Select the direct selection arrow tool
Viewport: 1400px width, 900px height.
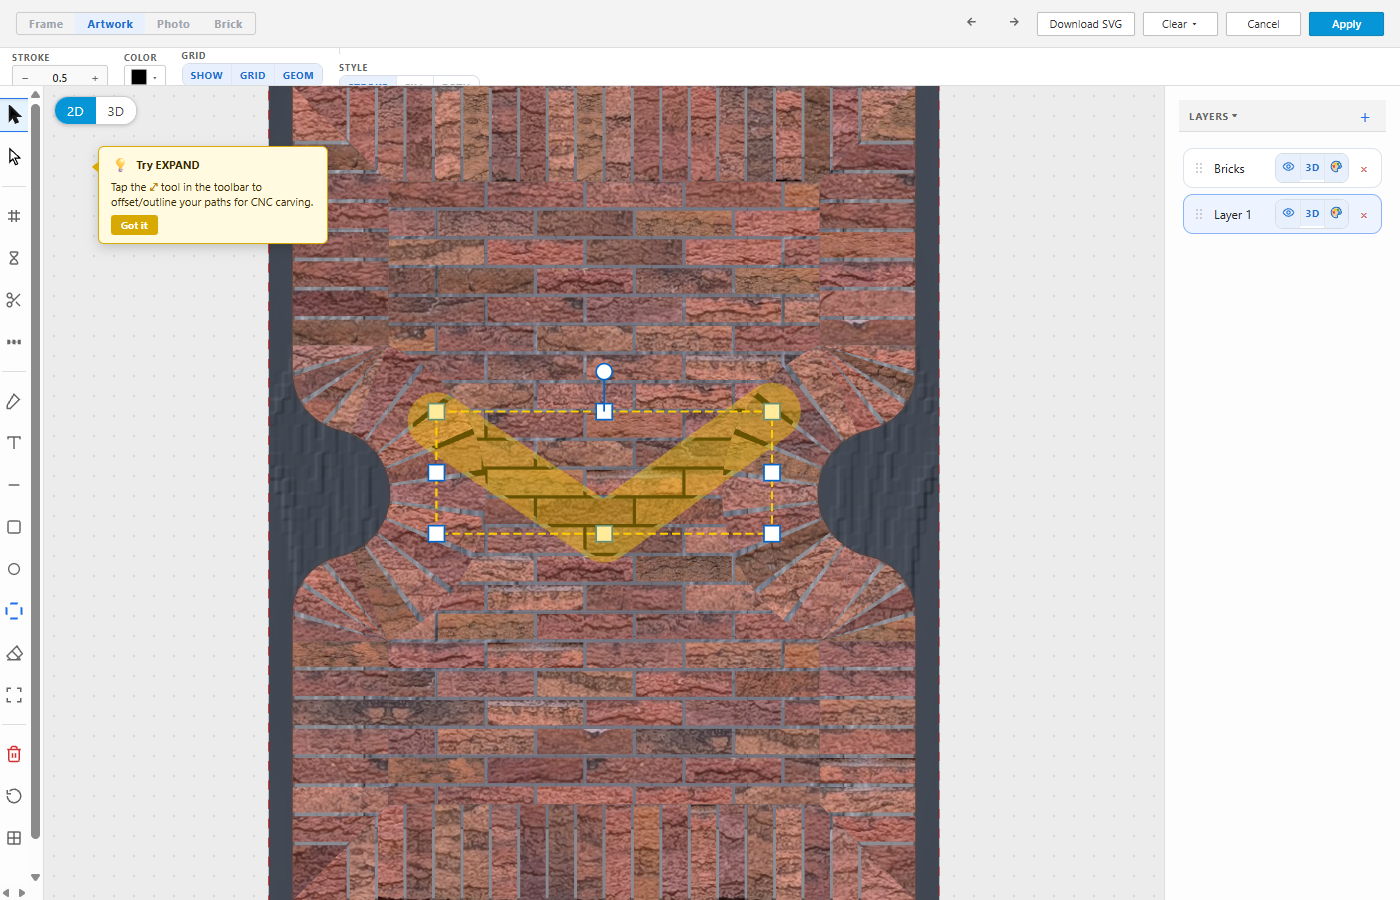(x=14, y=157)
